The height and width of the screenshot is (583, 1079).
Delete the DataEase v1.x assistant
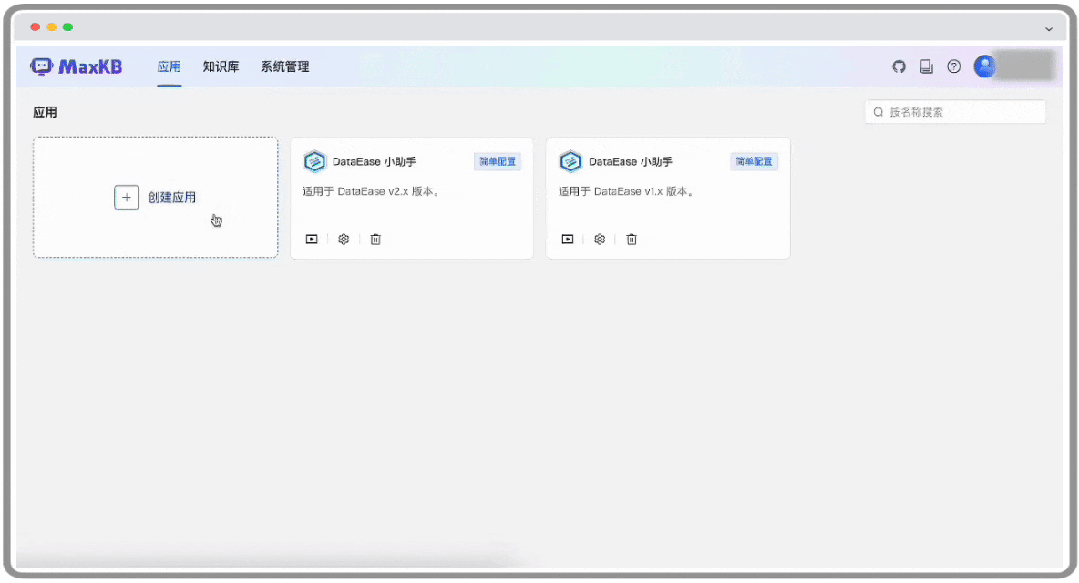[632, 239]
